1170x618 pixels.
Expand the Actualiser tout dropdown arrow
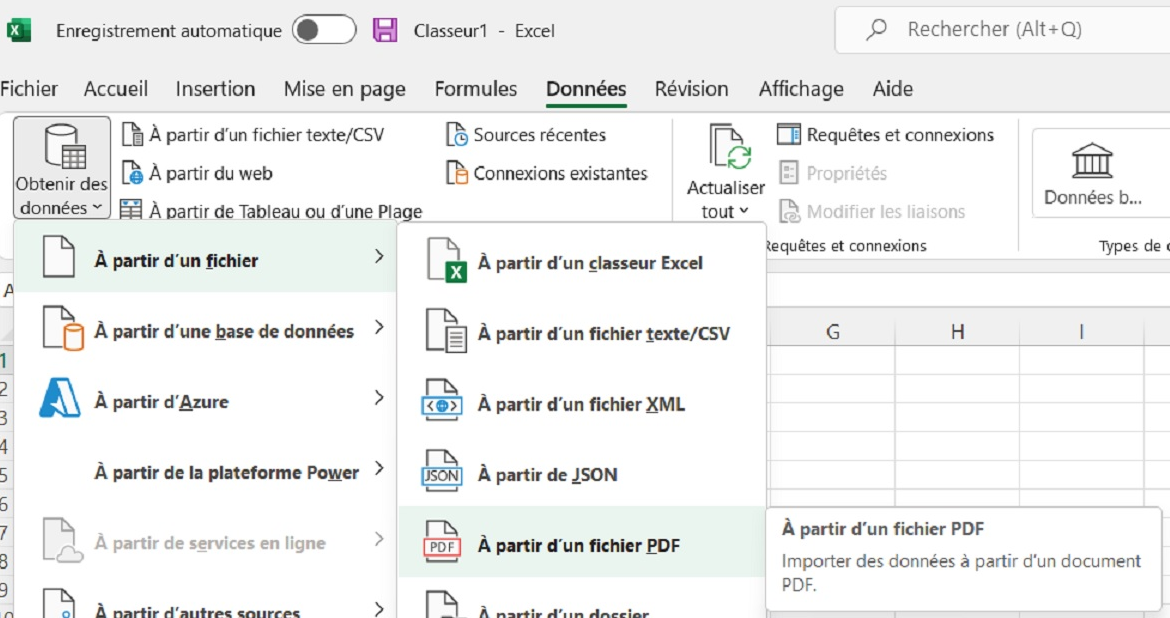(x=744, y=211)
